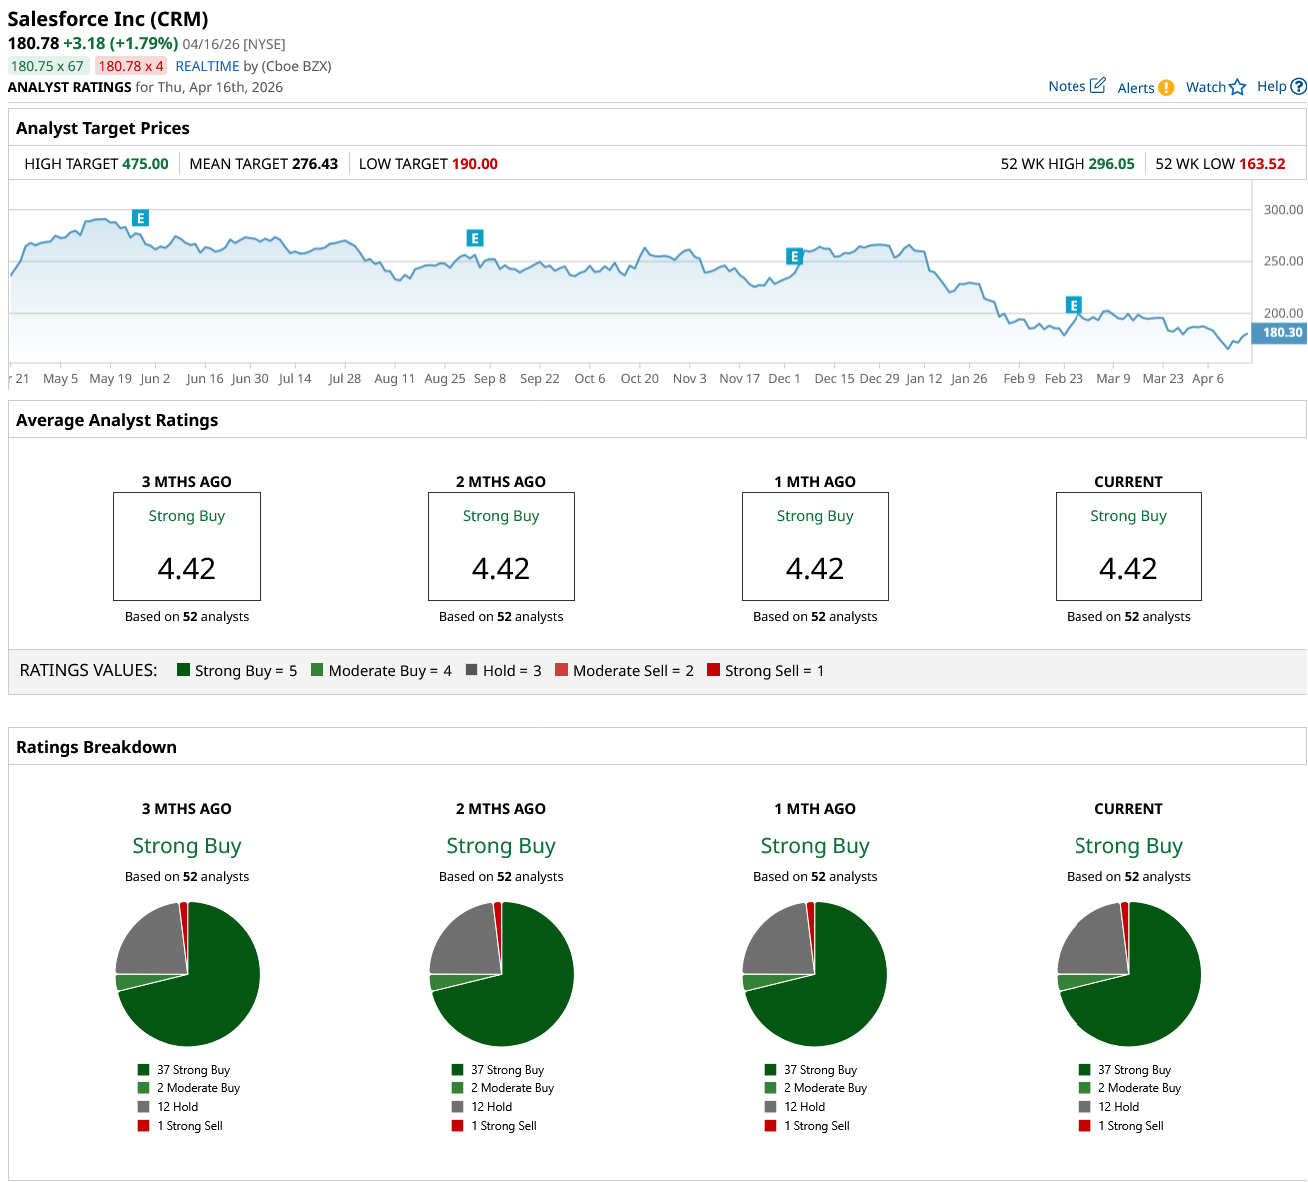Image resolution: width=1308 pixels, height=1182 pixels.
Task: Click the Help question mark icon
Action: tap(1298, 87)
